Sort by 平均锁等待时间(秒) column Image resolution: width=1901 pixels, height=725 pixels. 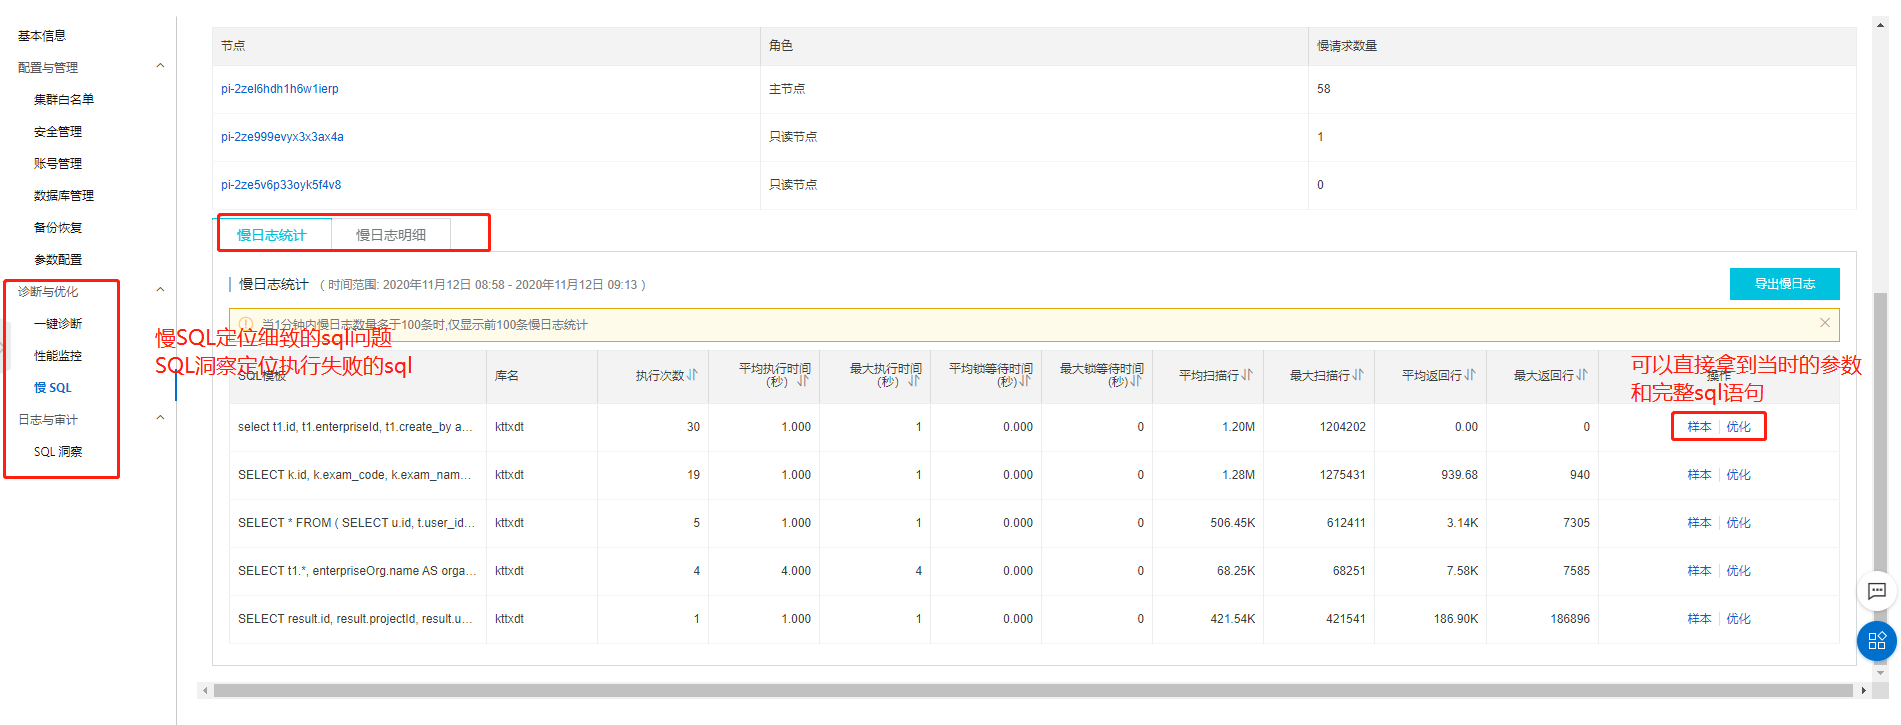[1024, 381]
